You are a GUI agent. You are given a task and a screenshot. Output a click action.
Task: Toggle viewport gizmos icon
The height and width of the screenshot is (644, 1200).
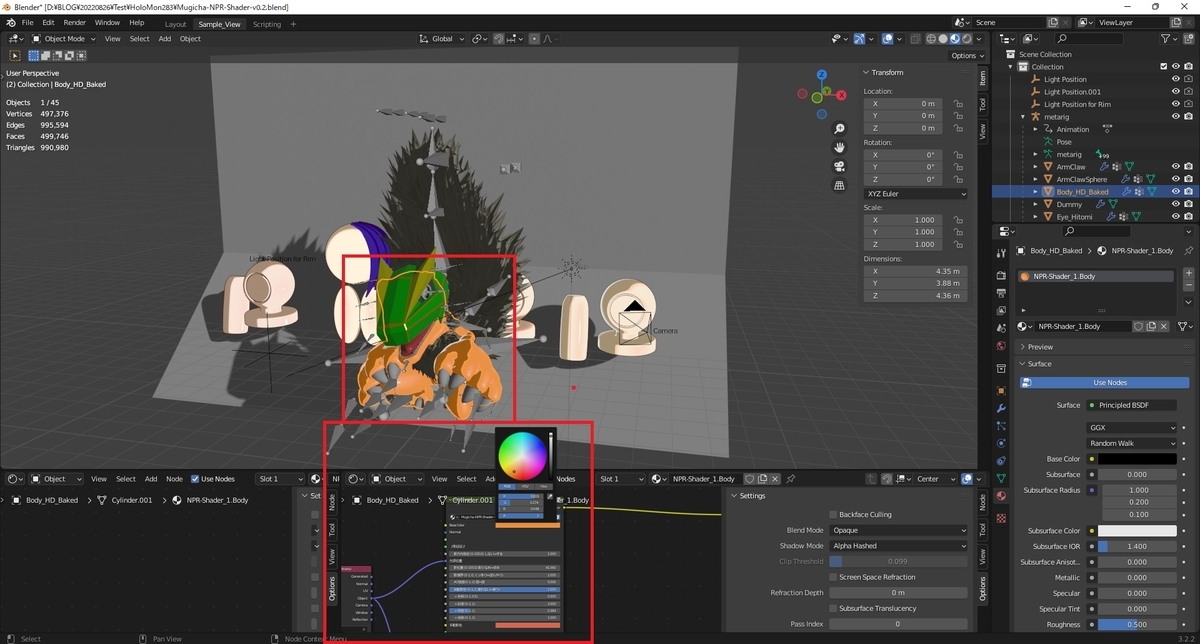click(x=859, y=39)
